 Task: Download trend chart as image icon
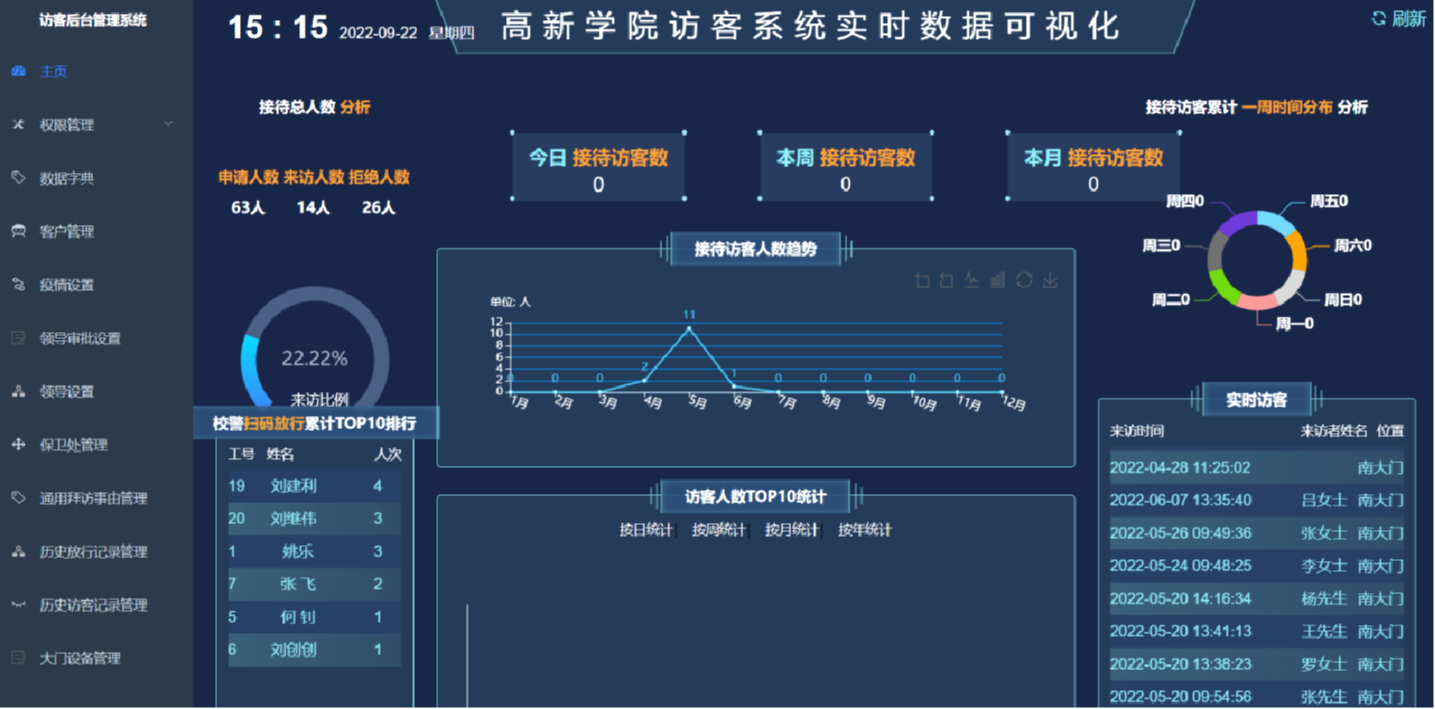click(1049, 281)
